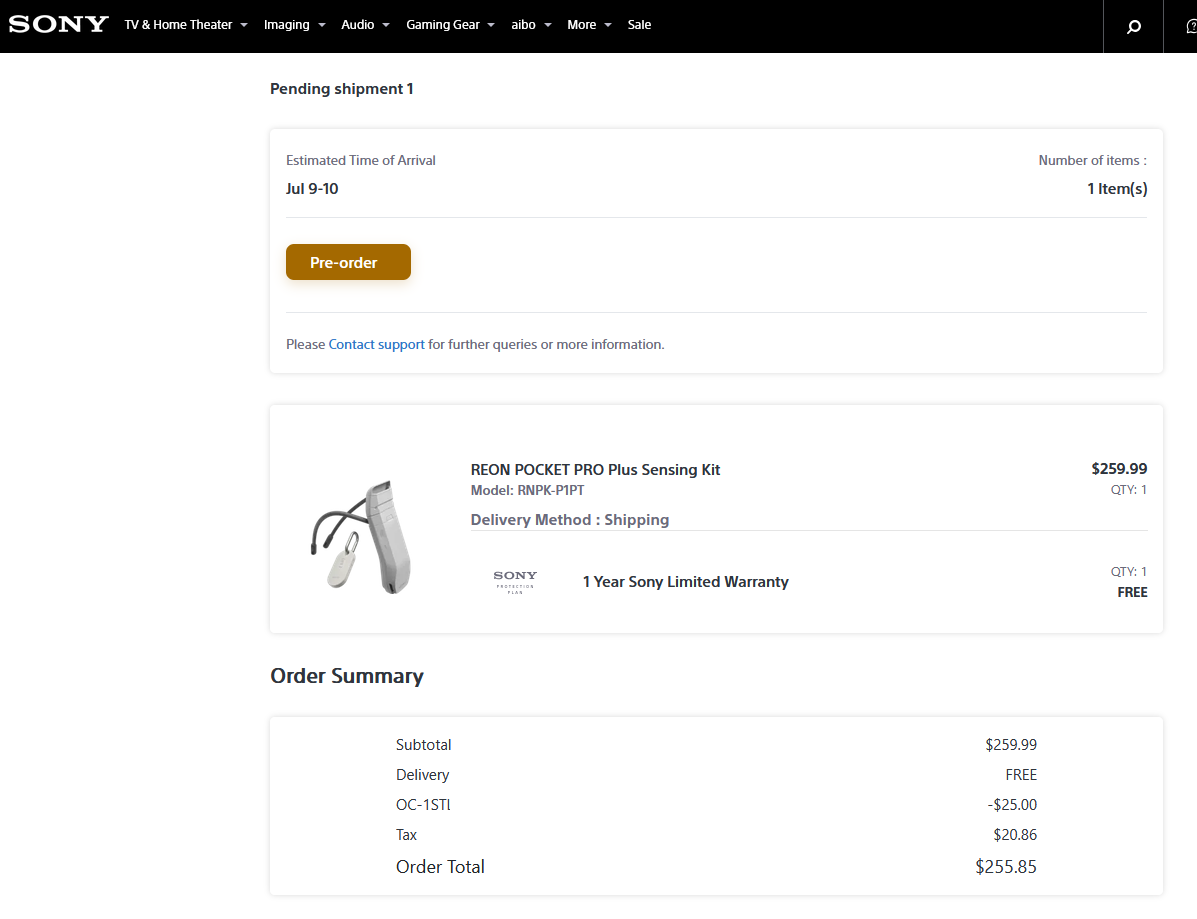Click the Sony logo in the header
Screen dimensions: 1197x919
tap(59, 24)
